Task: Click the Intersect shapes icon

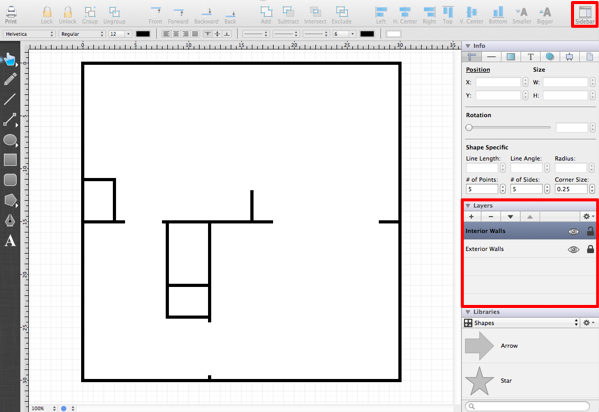Action: pyautogui.click(x=315, y=15)
